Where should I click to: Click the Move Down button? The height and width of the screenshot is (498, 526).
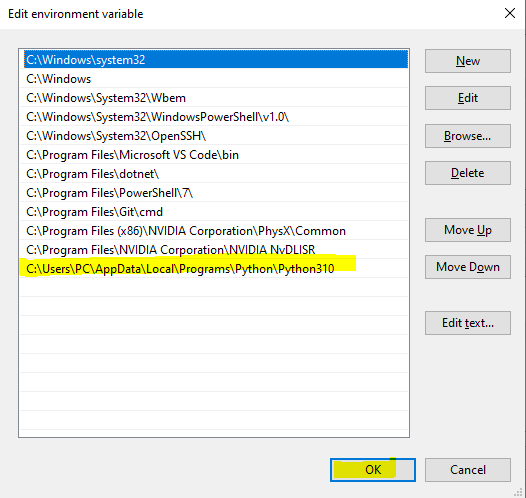coord(468,267)
